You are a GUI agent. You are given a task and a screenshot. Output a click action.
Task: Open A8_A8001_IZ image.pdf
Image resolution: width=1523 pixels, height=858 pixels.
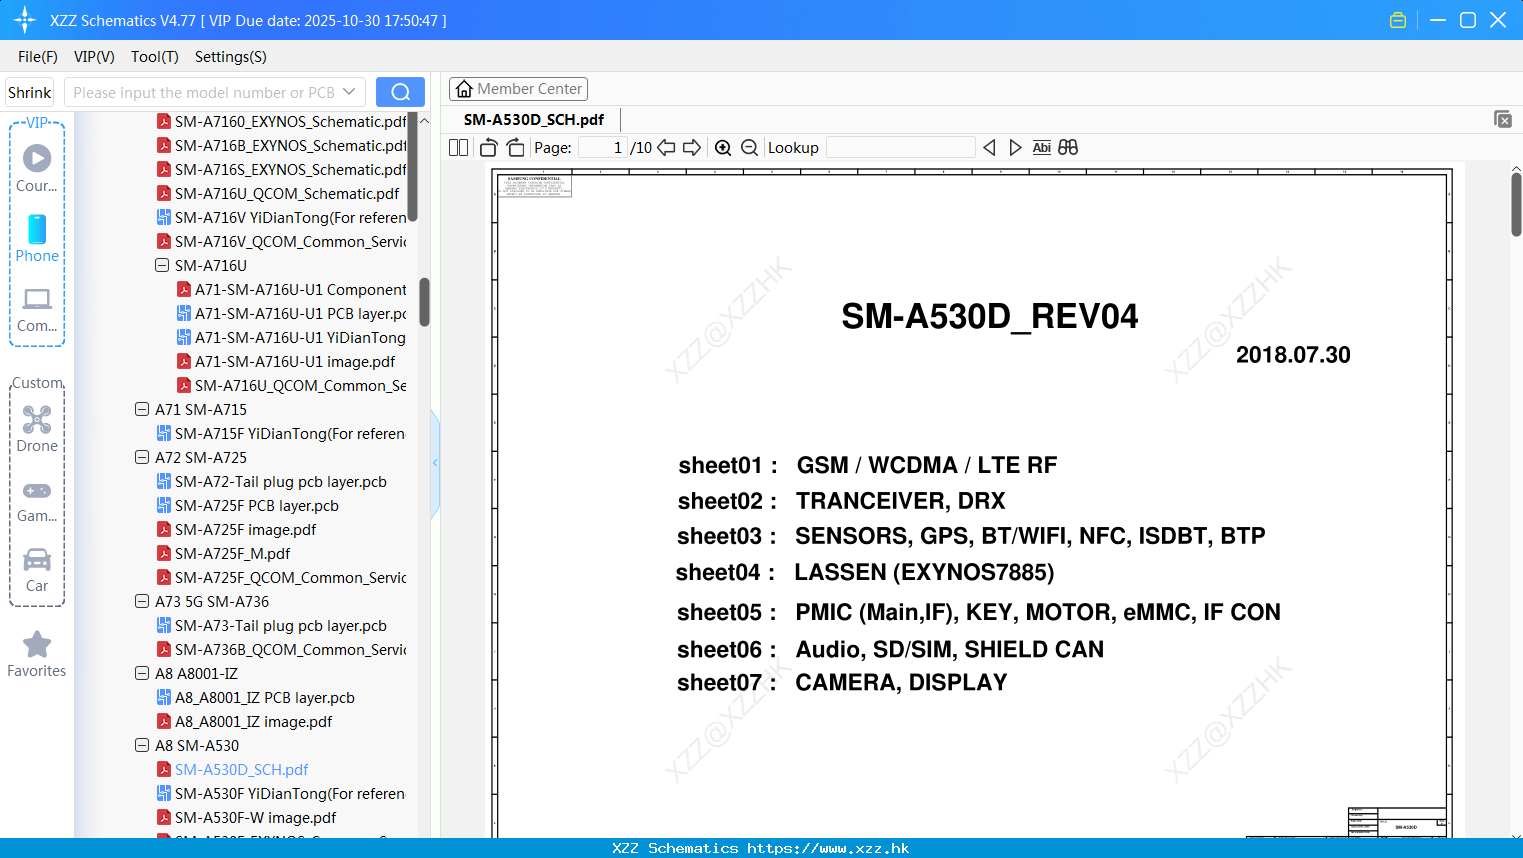tap(244, 721)
